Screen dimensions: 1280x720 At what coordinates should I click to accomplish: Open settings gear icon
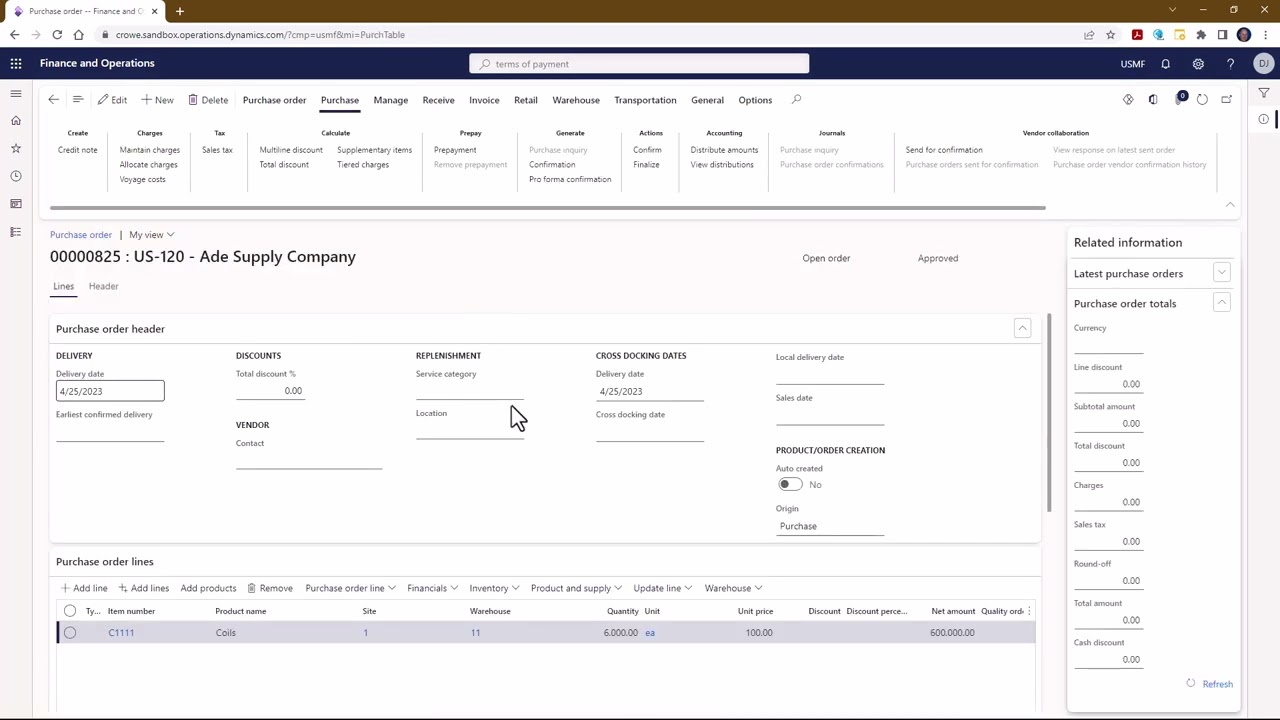click(1198, 64)
